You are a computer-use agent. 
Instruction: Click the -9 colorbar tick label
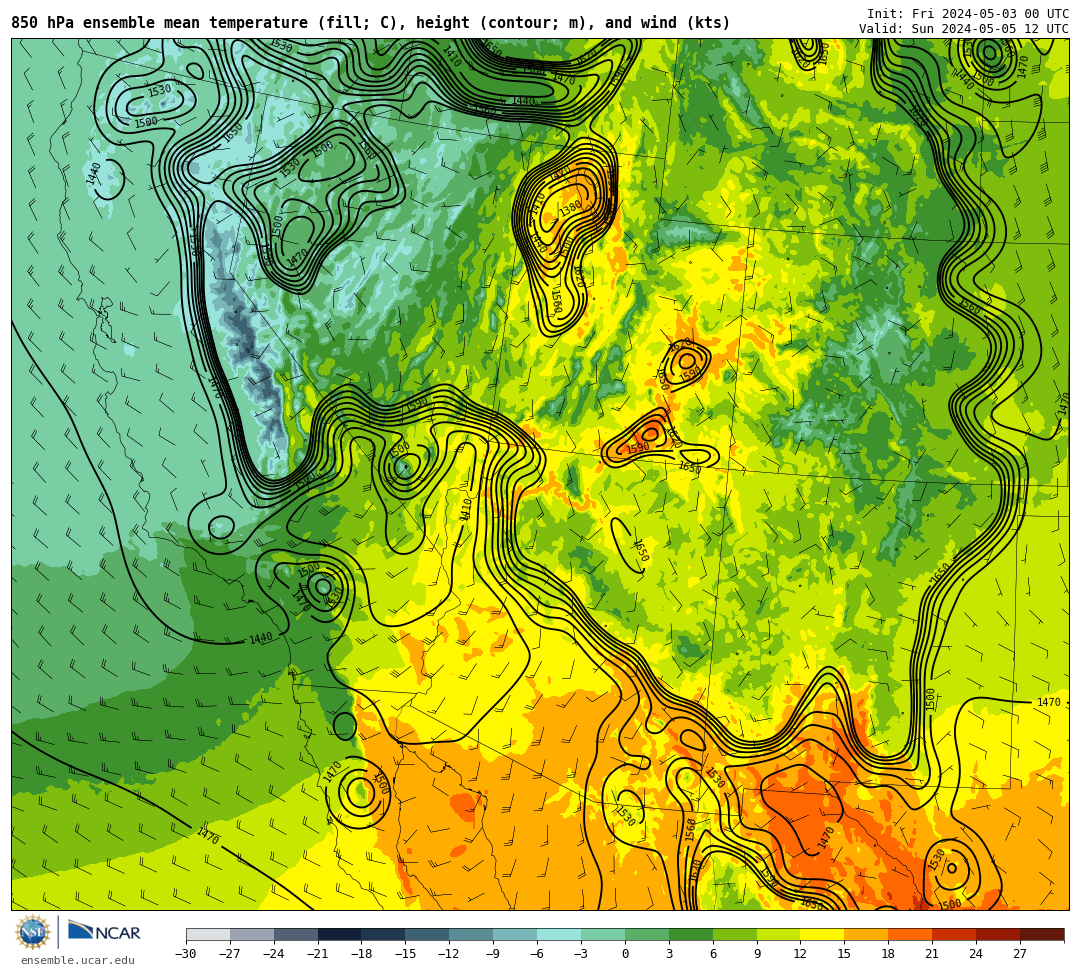coord(493,954)
